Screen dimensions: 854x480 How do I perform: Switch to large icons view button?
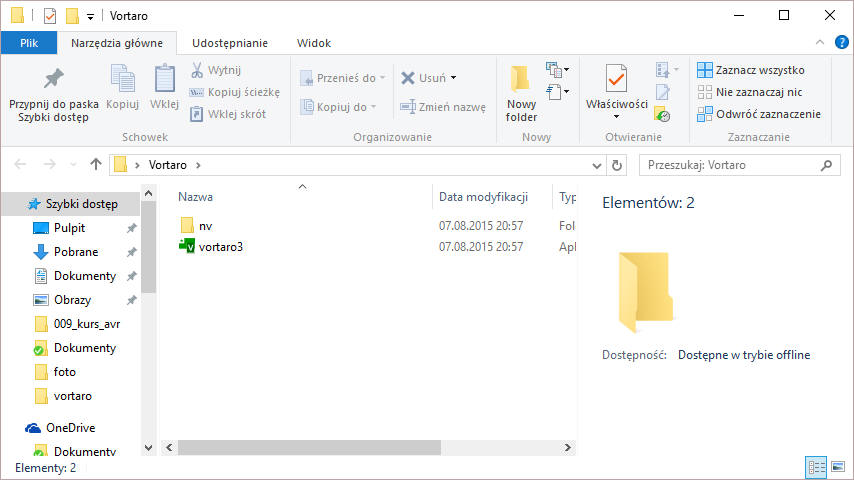coord(837,467)
